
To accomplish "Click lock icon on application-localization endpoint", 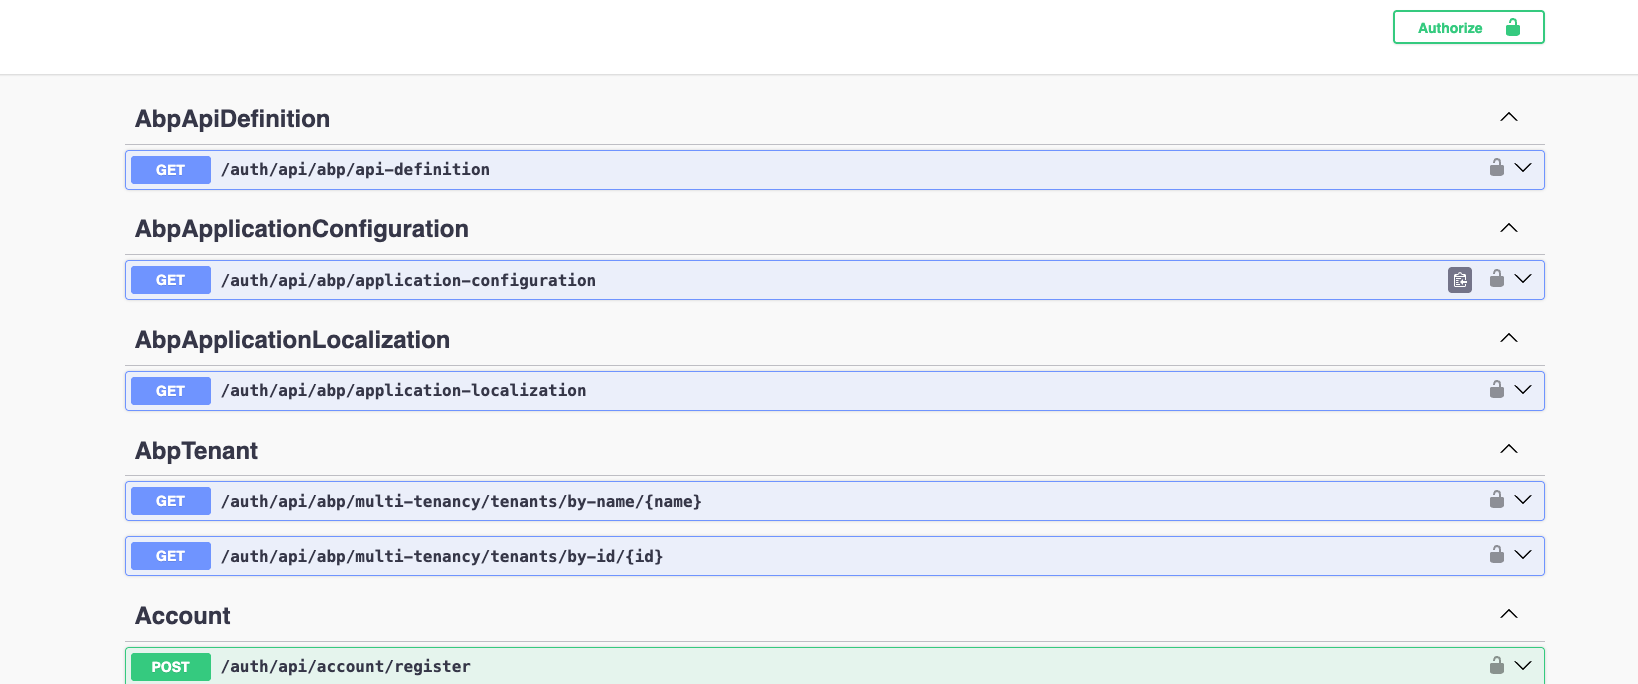I will pos(1496,389).
